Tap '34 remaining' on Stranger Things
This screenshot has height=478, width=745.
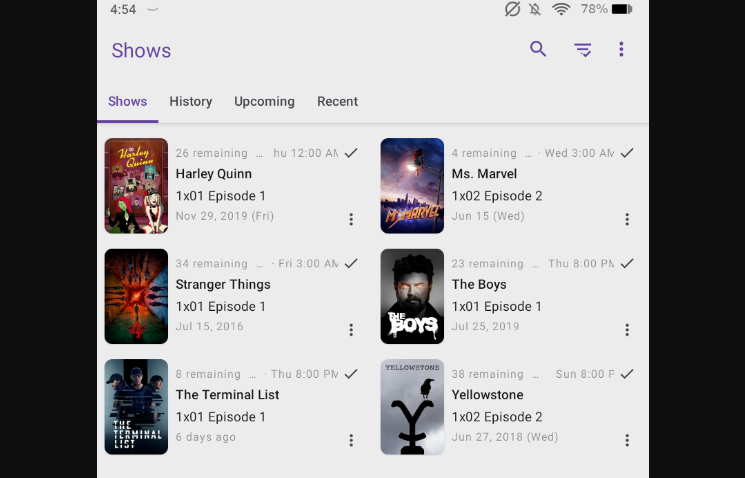pyautogui.click(x=211, y=264)
